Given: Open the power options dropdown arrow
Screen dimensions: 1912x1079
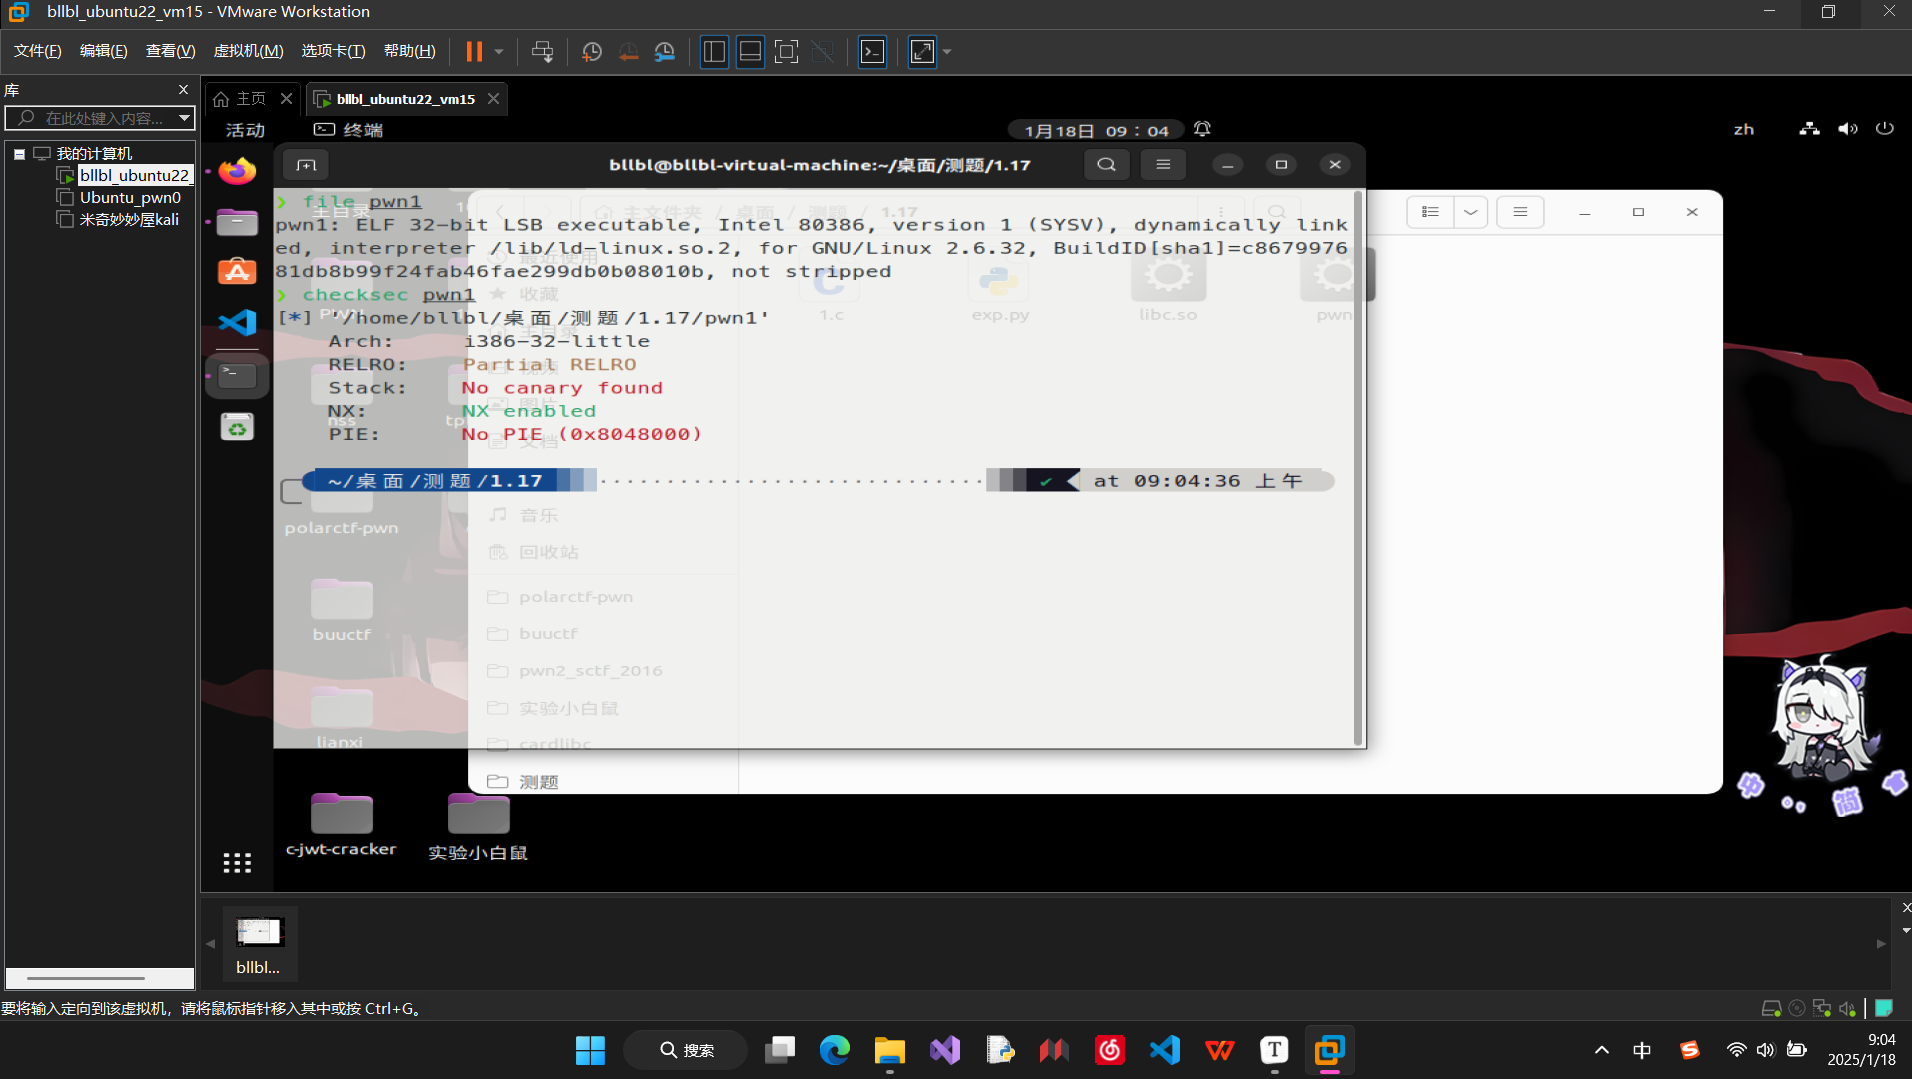Looking at the screenshot, I should click(499, 51).
